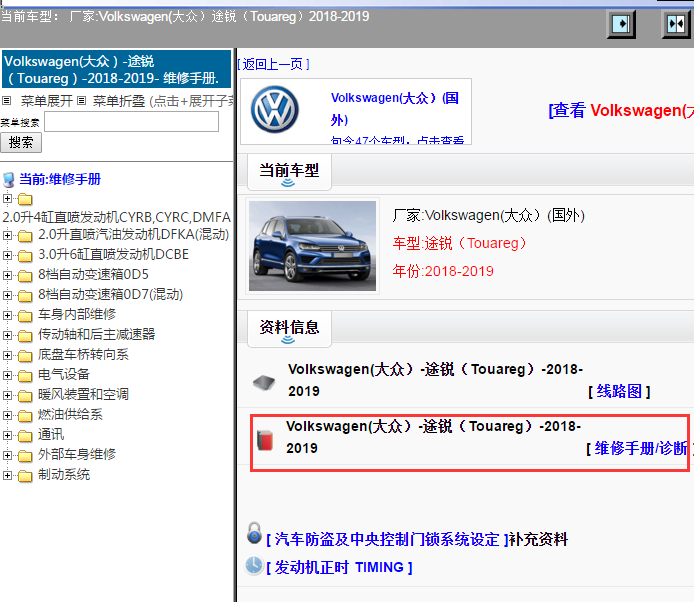The width and height of the screenshot is (694, 602).
Task: Open the 线路图 link
Action: (x=619, y=391)
